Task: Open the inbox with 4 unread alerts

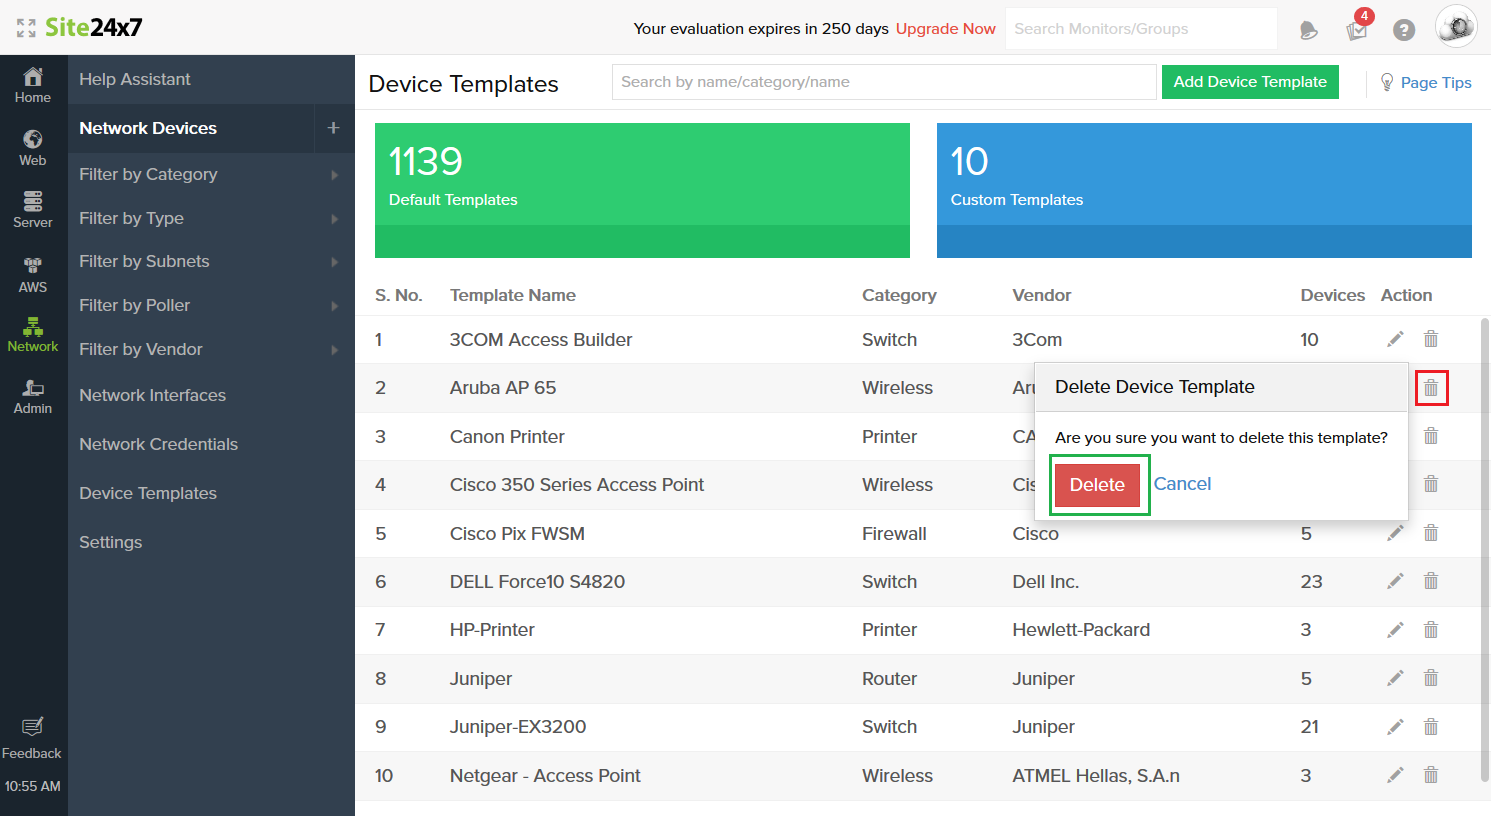Action: coord(1356,31)
